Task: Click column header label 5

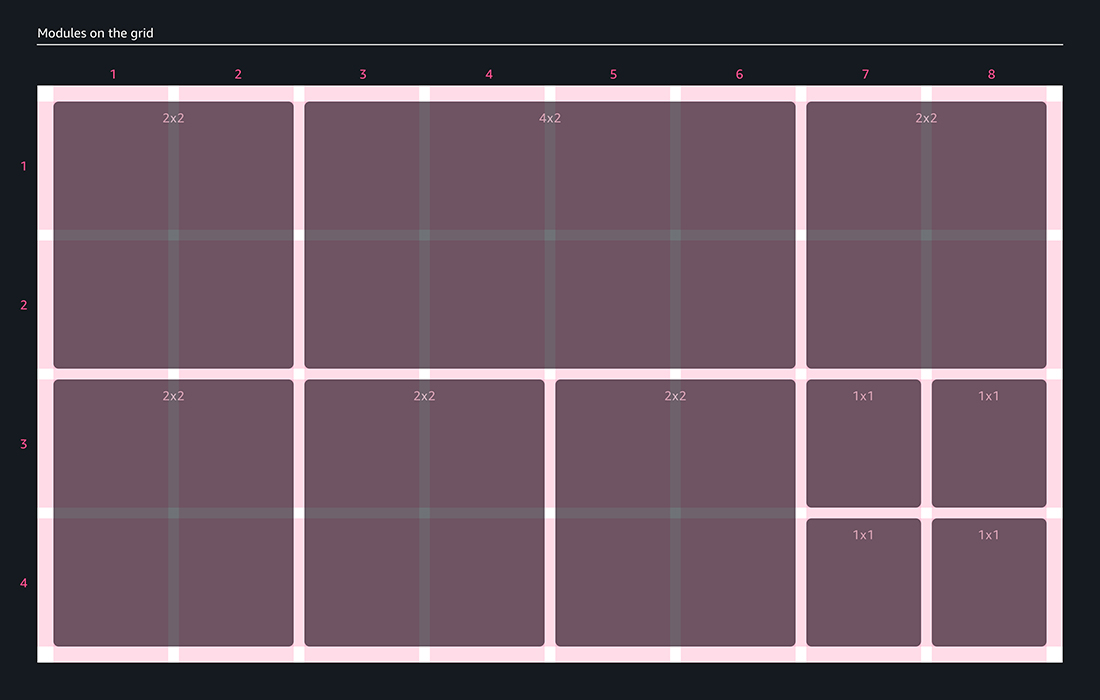Action: click(613, 75)
